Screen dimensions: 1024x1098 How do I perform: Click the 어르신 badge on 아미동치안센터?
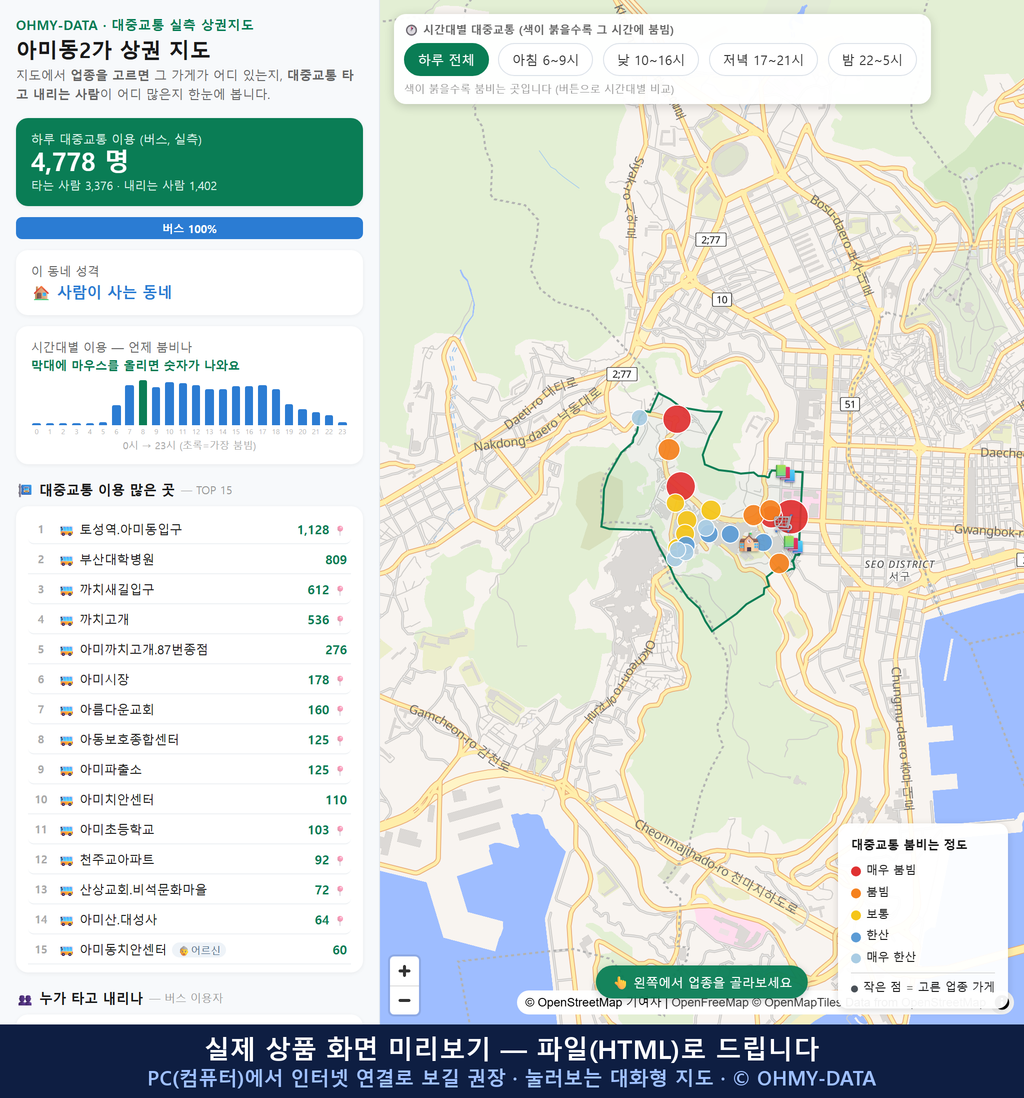click(200, 950)
